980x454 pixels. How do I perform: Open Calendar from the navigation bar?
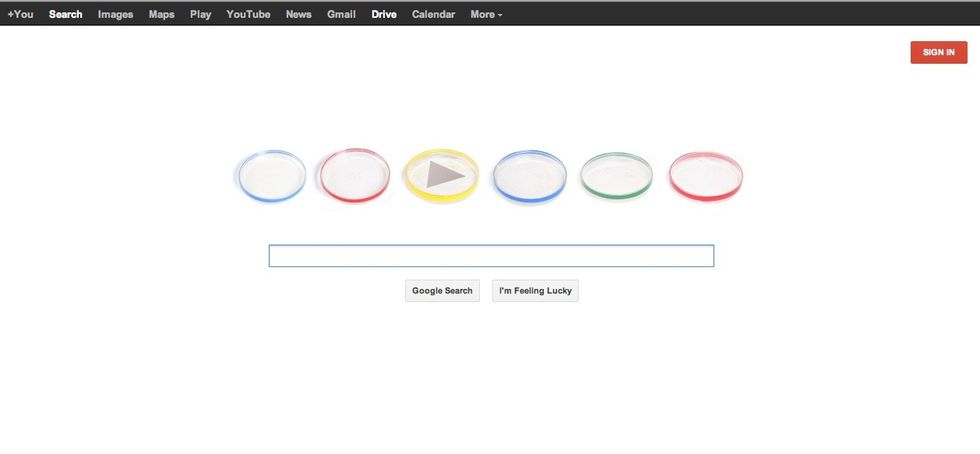433,14
